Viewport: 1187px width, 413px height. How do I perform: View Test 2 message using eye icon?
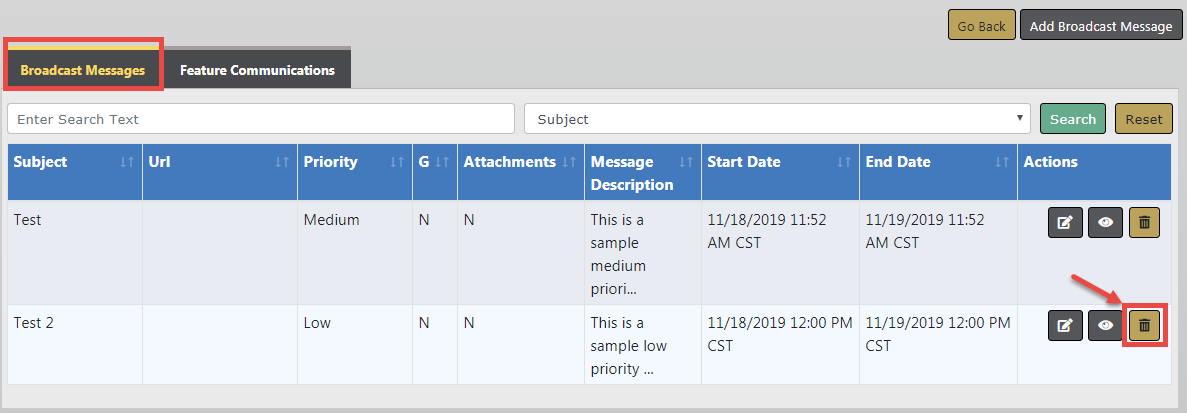(x=1105, y=325)
